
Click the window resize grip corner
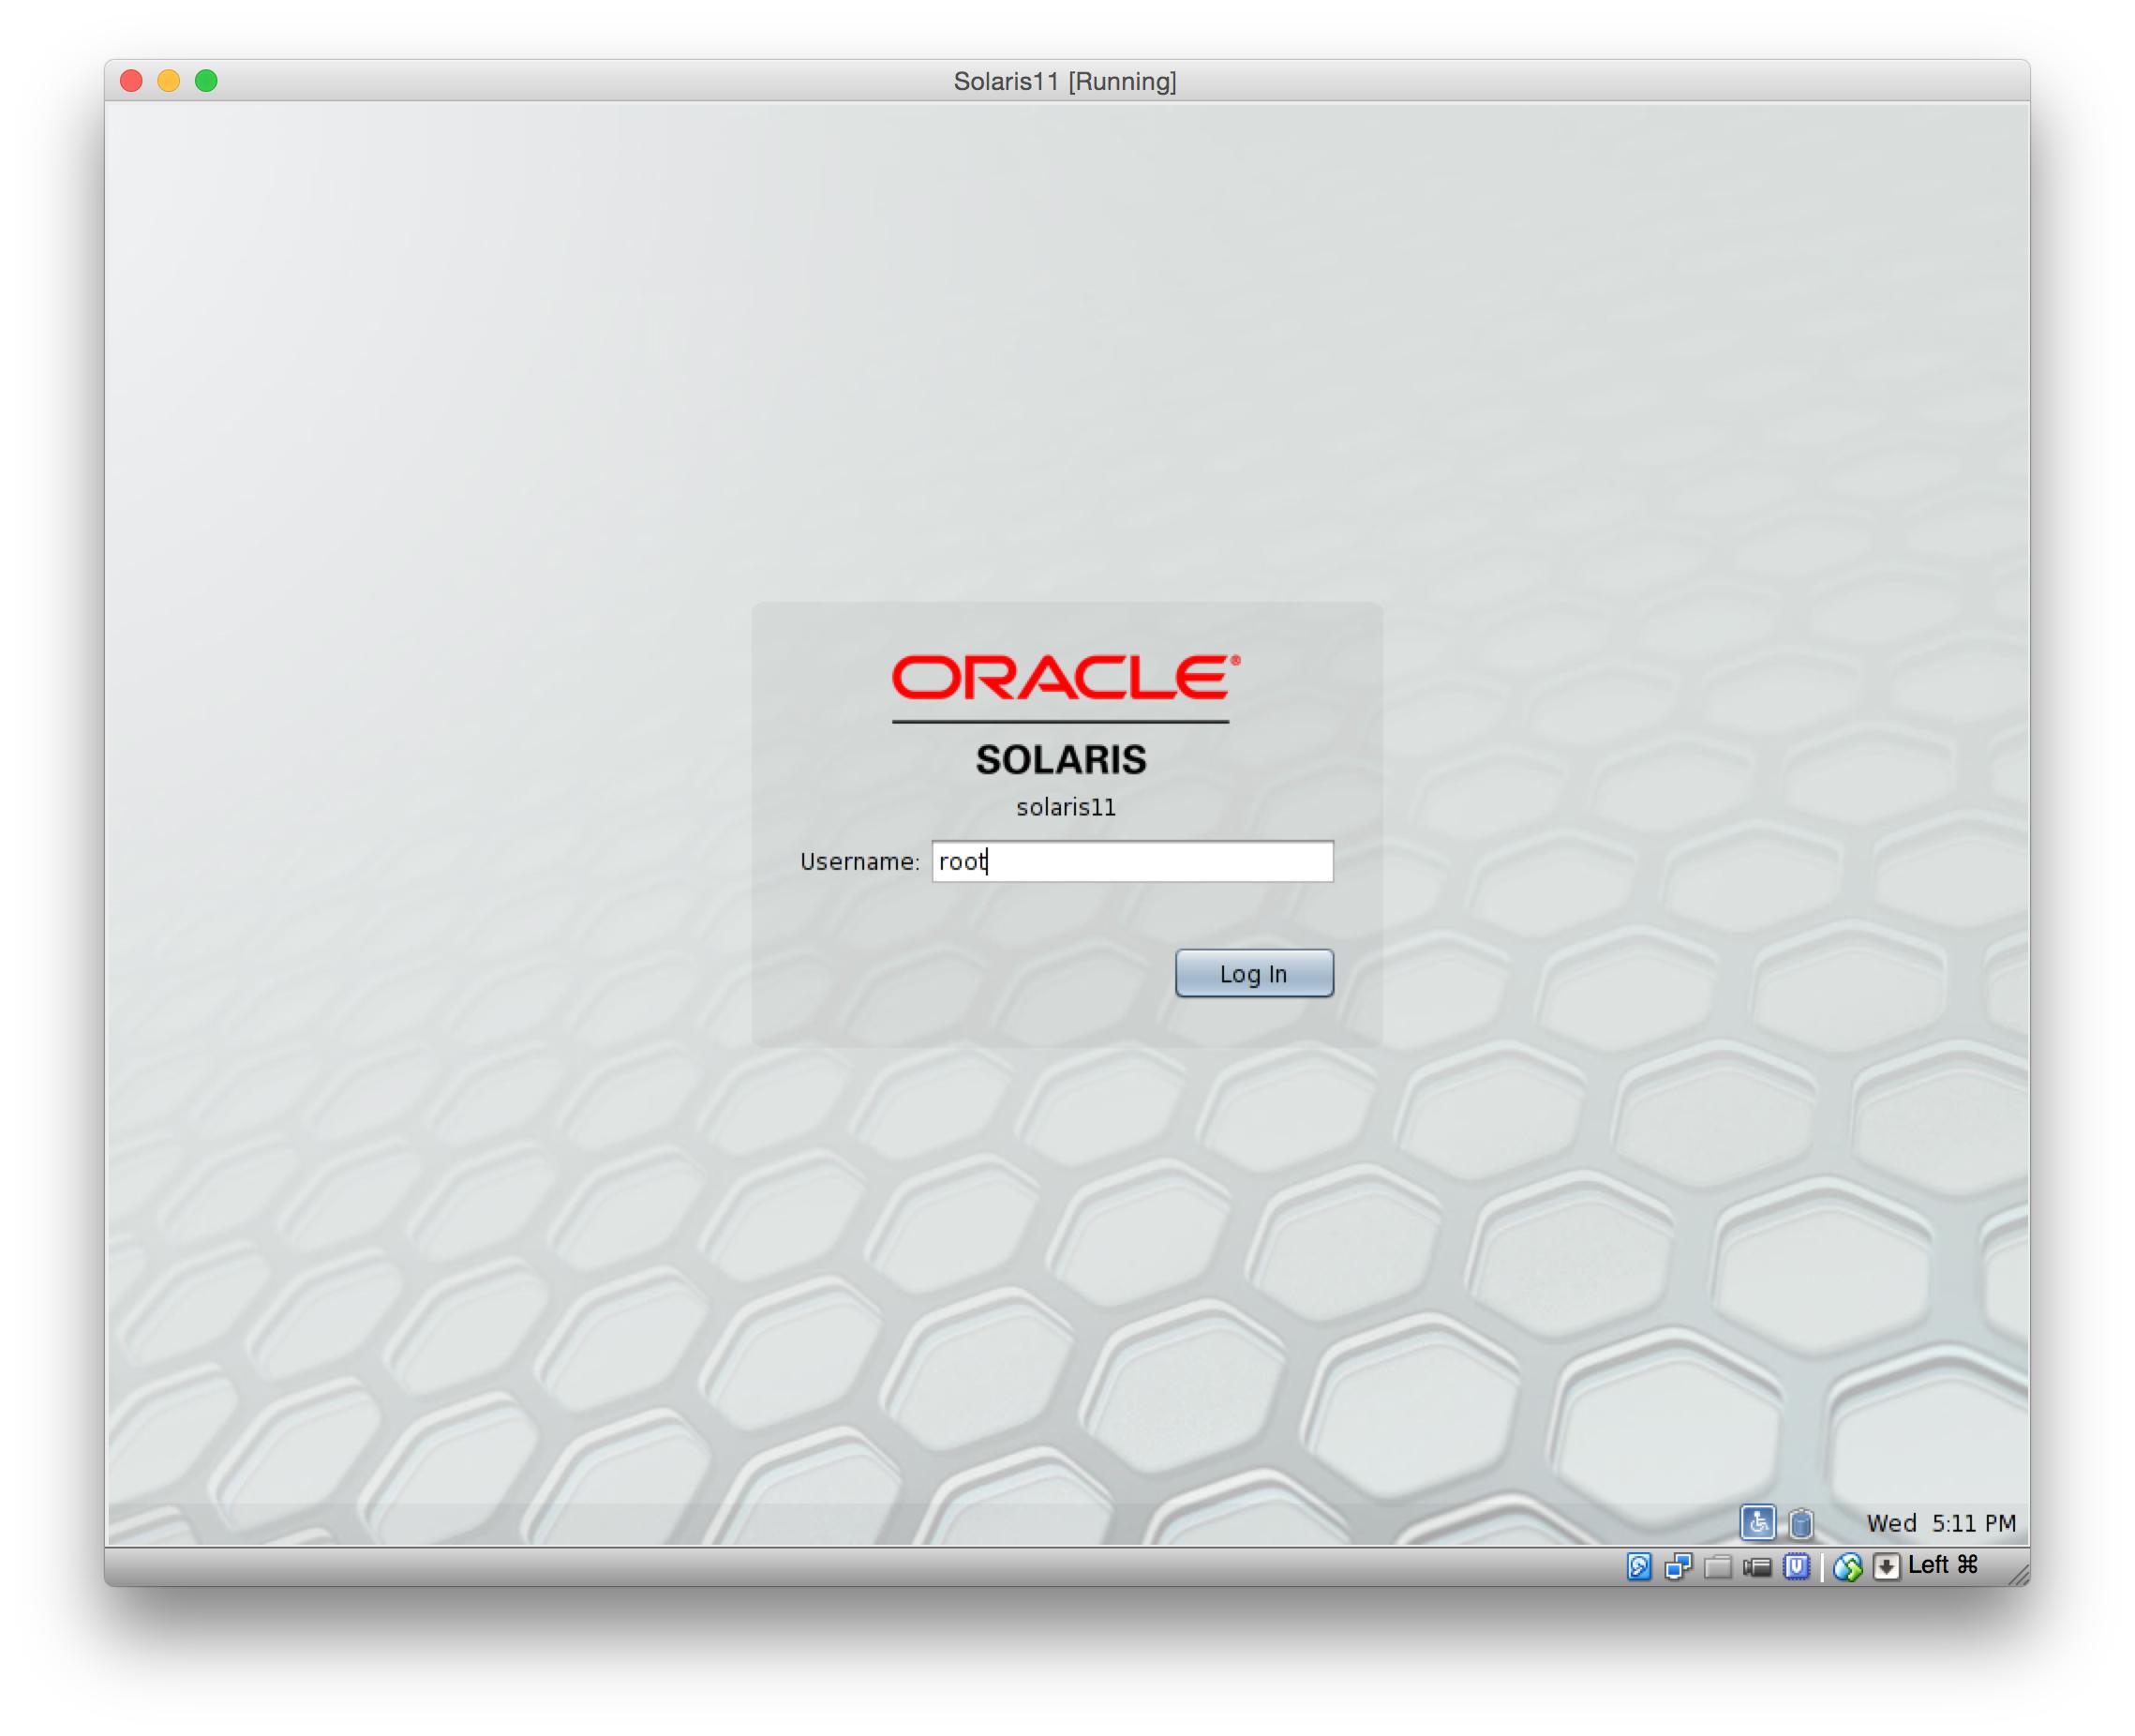[x=2018, y=1576]
